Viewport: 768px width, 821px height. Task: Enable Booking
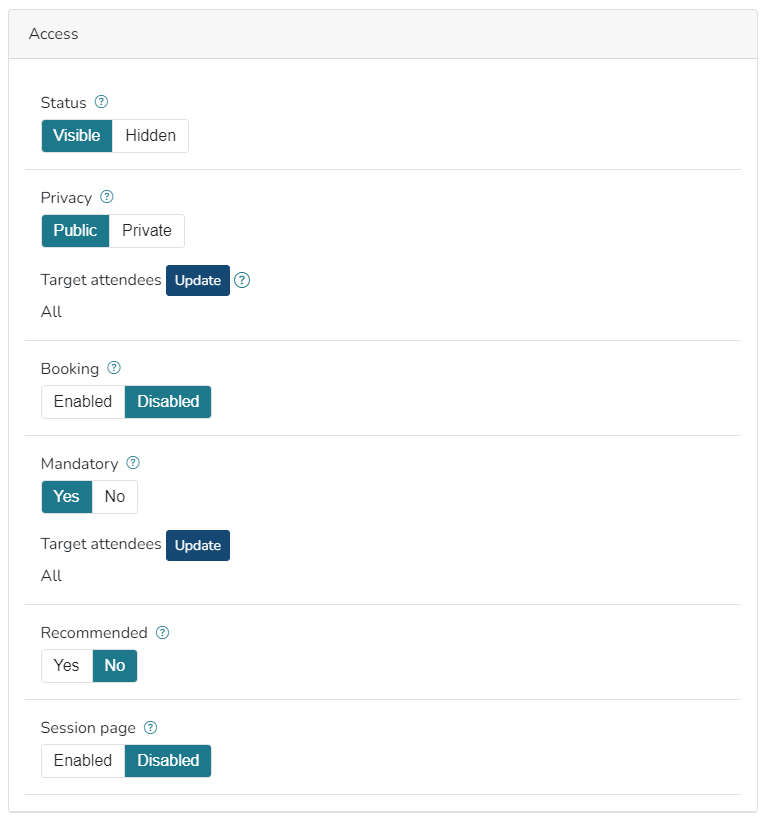(83, 402)
